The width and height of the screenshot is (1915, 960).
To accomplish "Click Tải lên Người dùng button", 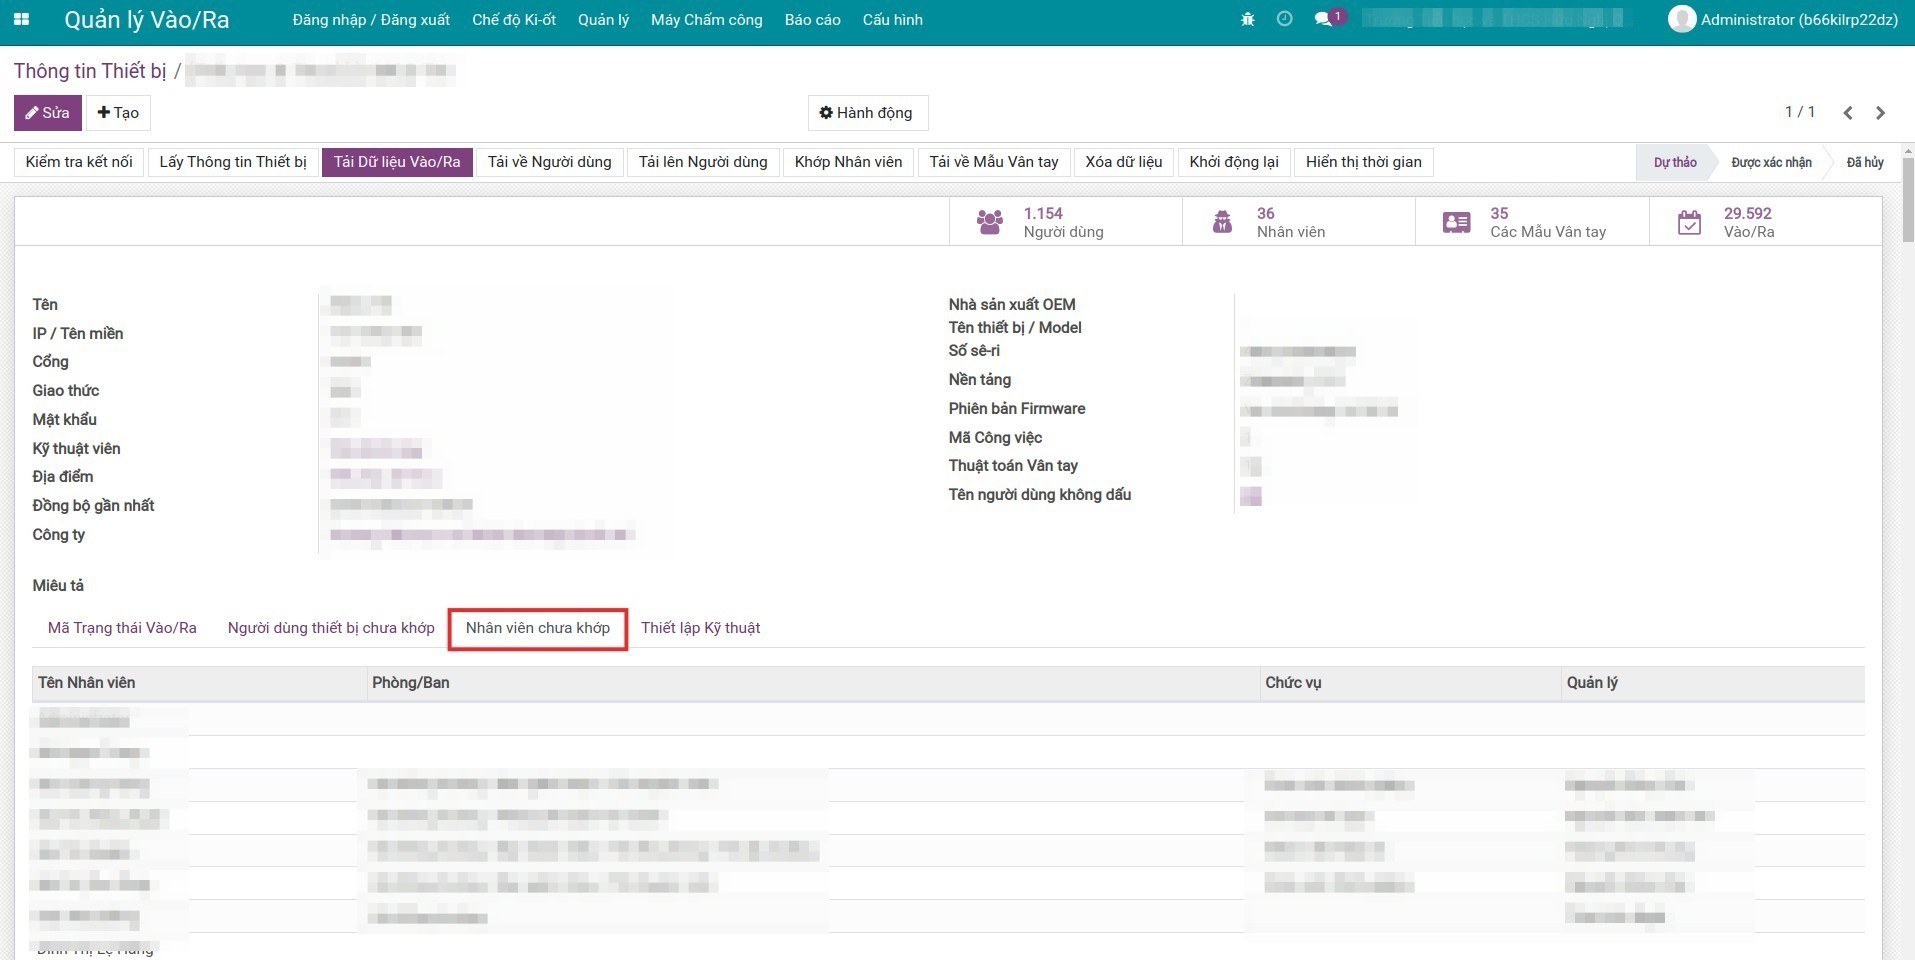I will point(703,162).
